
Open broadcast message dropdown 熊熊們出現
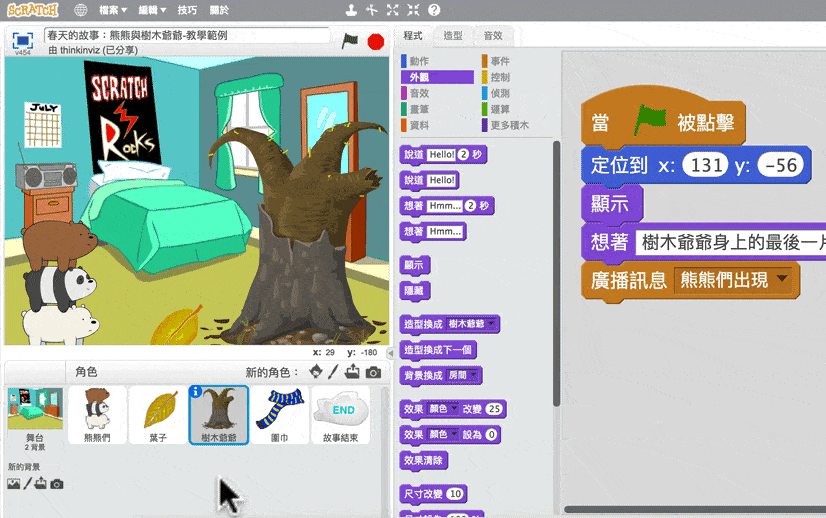(x=782, y=279)
